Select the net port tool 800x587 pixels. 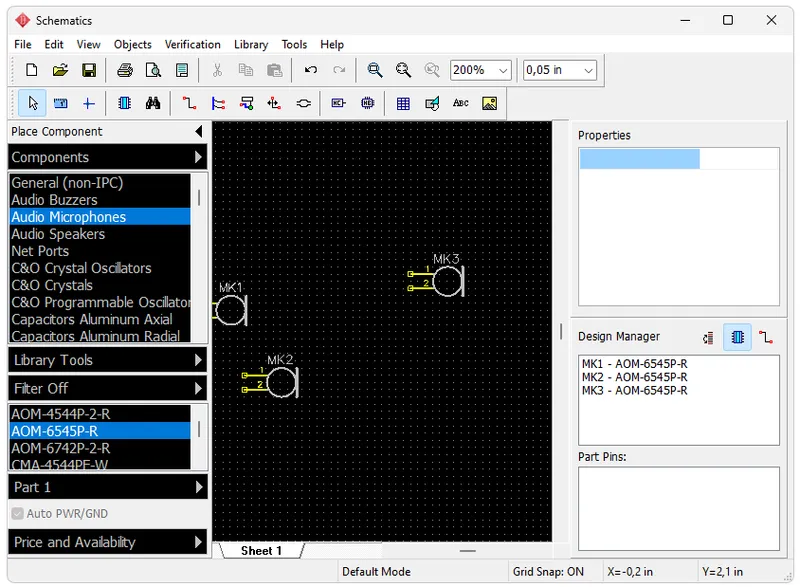(x=338, y=104)
